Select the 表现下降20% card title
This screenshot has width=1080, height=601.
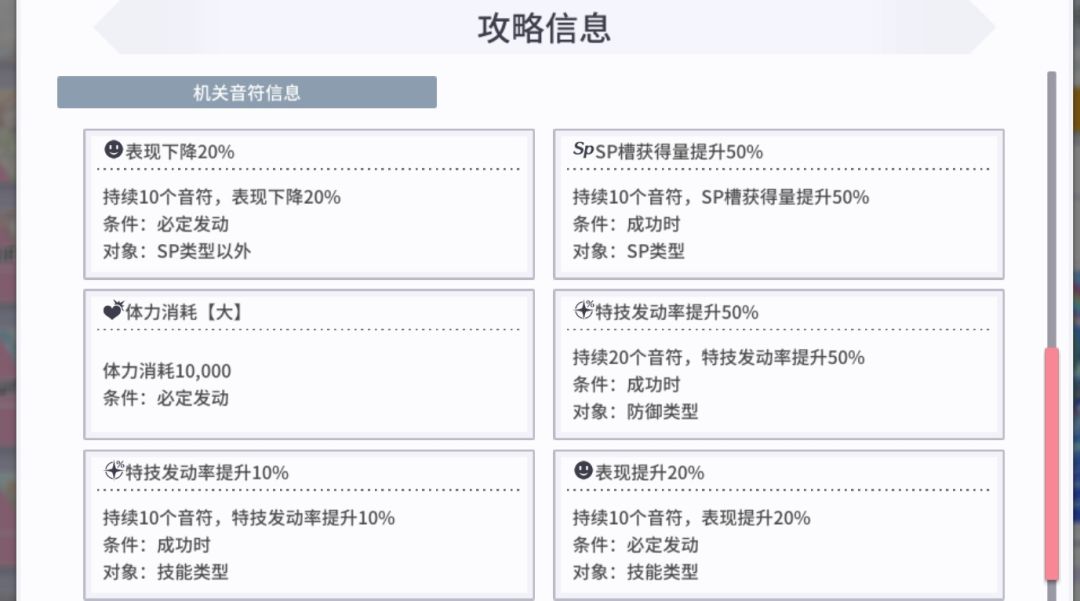[180, 152]
